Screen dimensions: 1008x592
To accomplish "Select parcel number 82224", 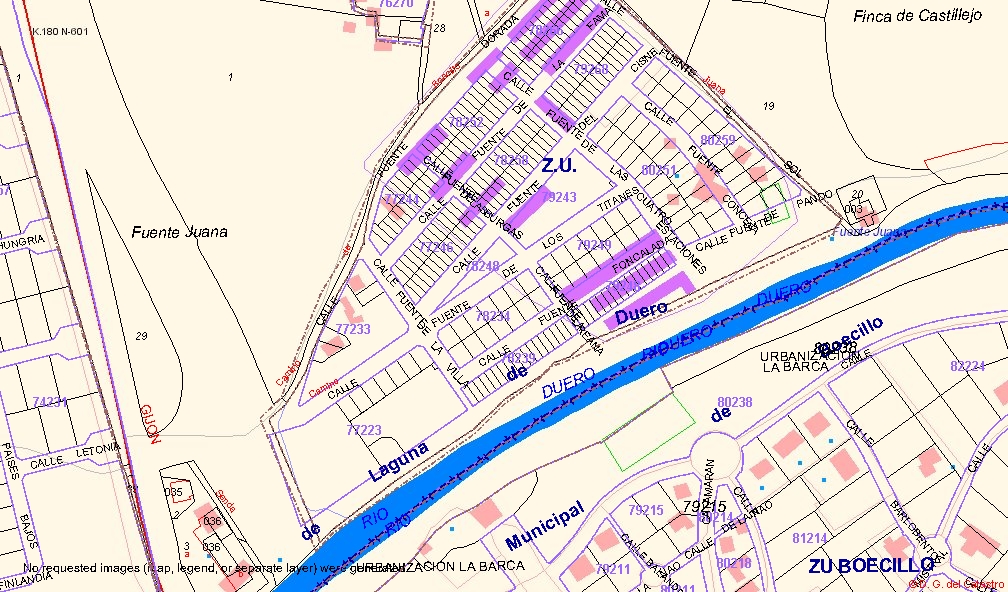I will 967,367.
